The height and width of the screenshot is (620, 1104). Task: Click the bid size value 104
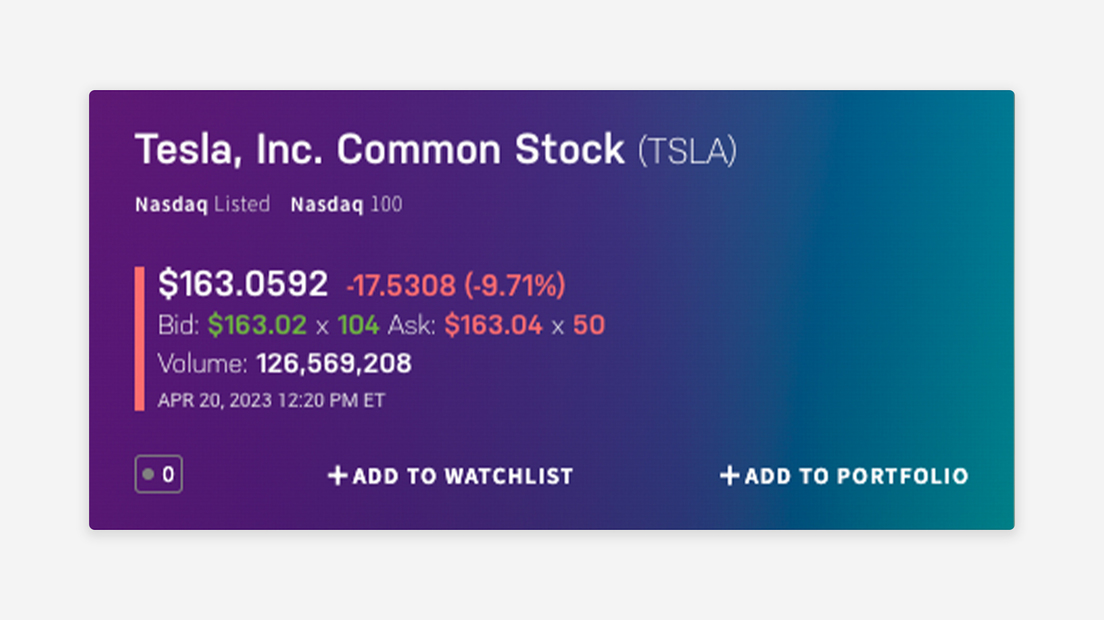click(x=358, y=325)
